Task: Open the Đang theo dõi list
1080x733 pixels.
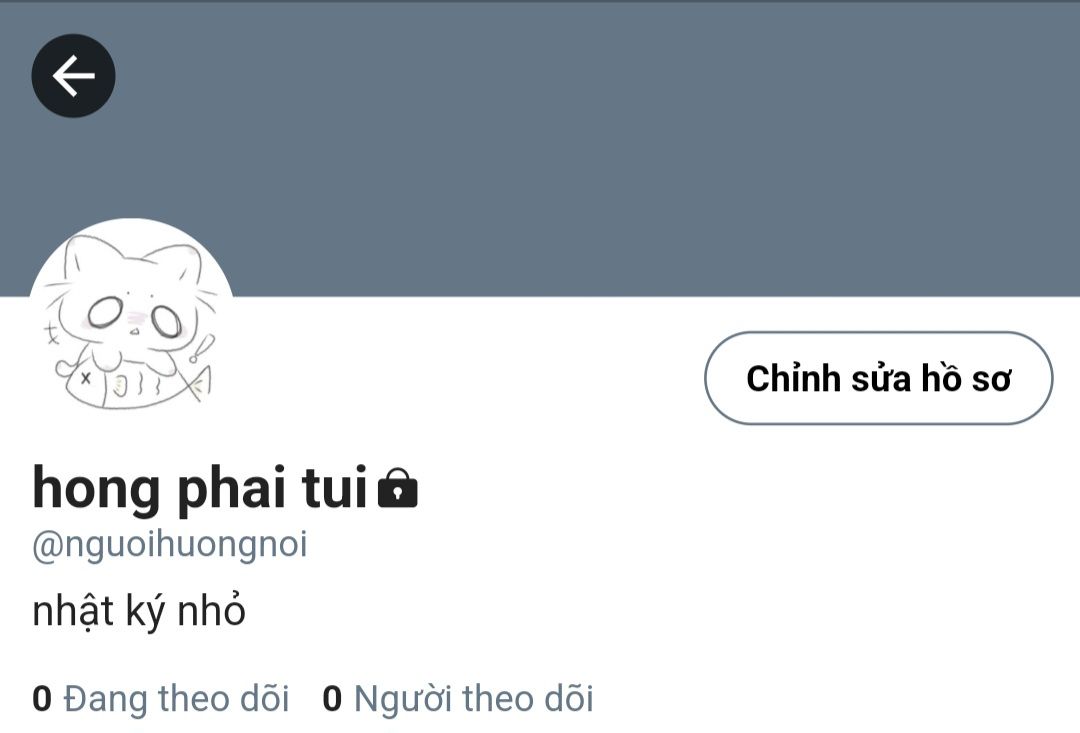Action: tap(160, 699)
